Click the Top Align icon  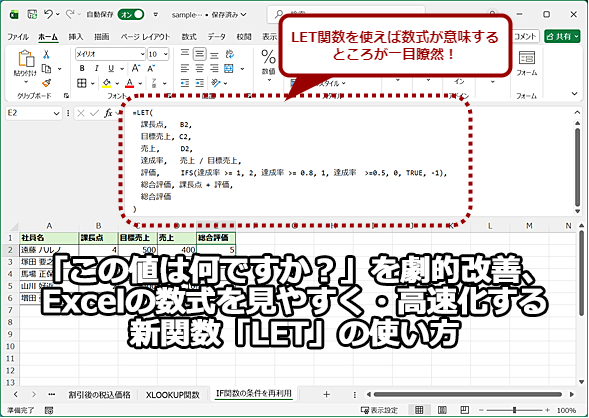pos(184,54)
